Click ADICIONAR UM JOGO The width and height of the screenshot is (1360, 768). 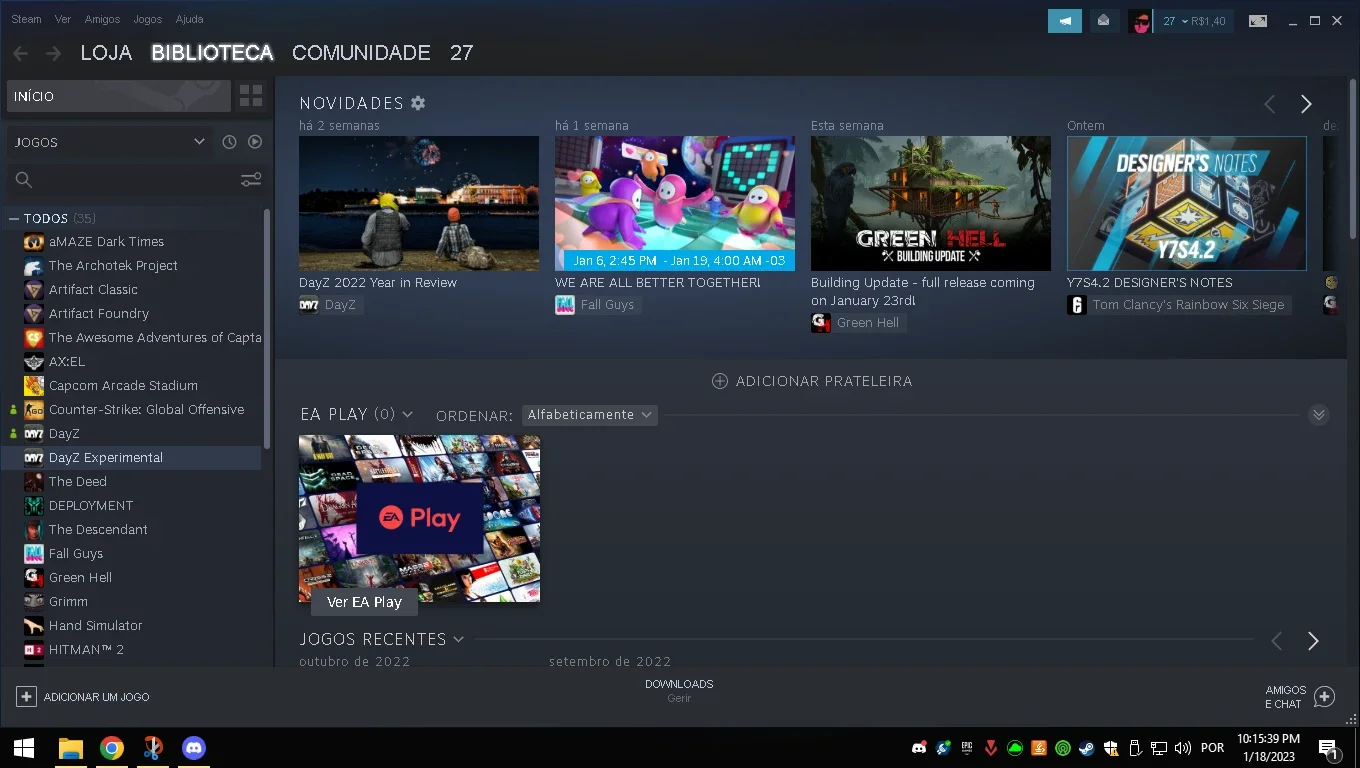(83, 697)
